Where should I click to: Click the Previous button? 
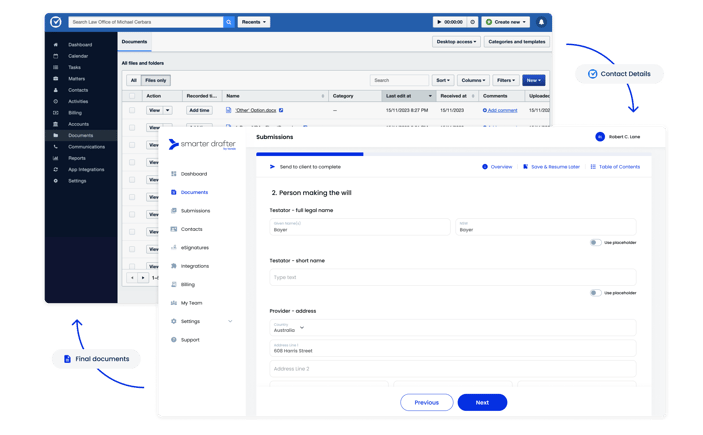click(x=426, y=402)
